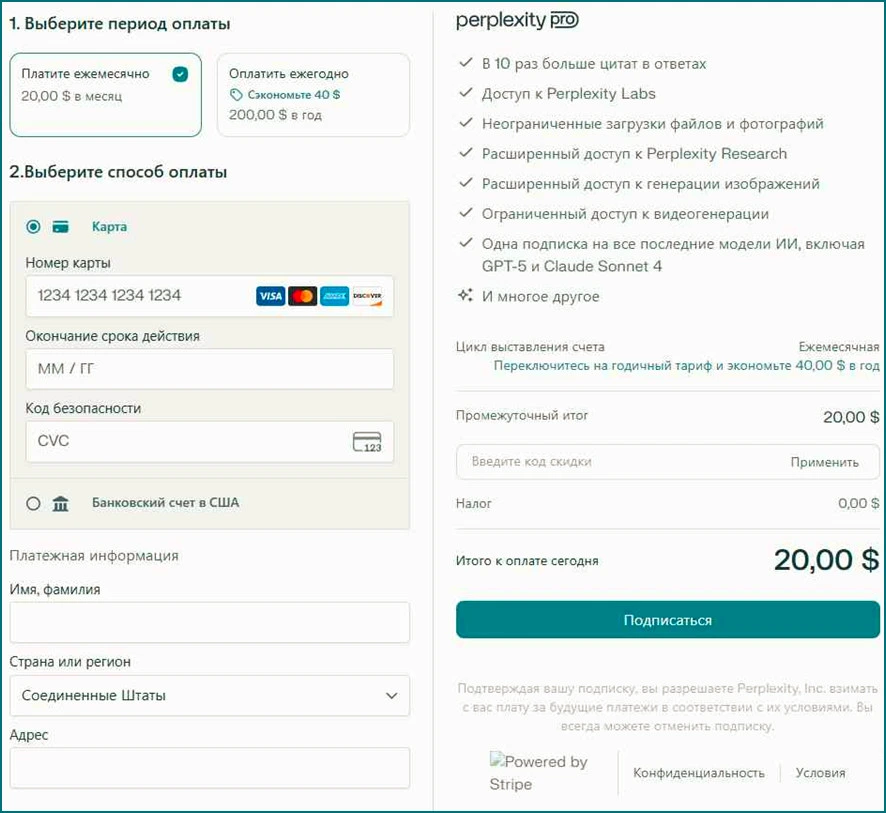Focus the Имя, фамилия text field
This screenshot has width=886, height=813.
point(209,622)
